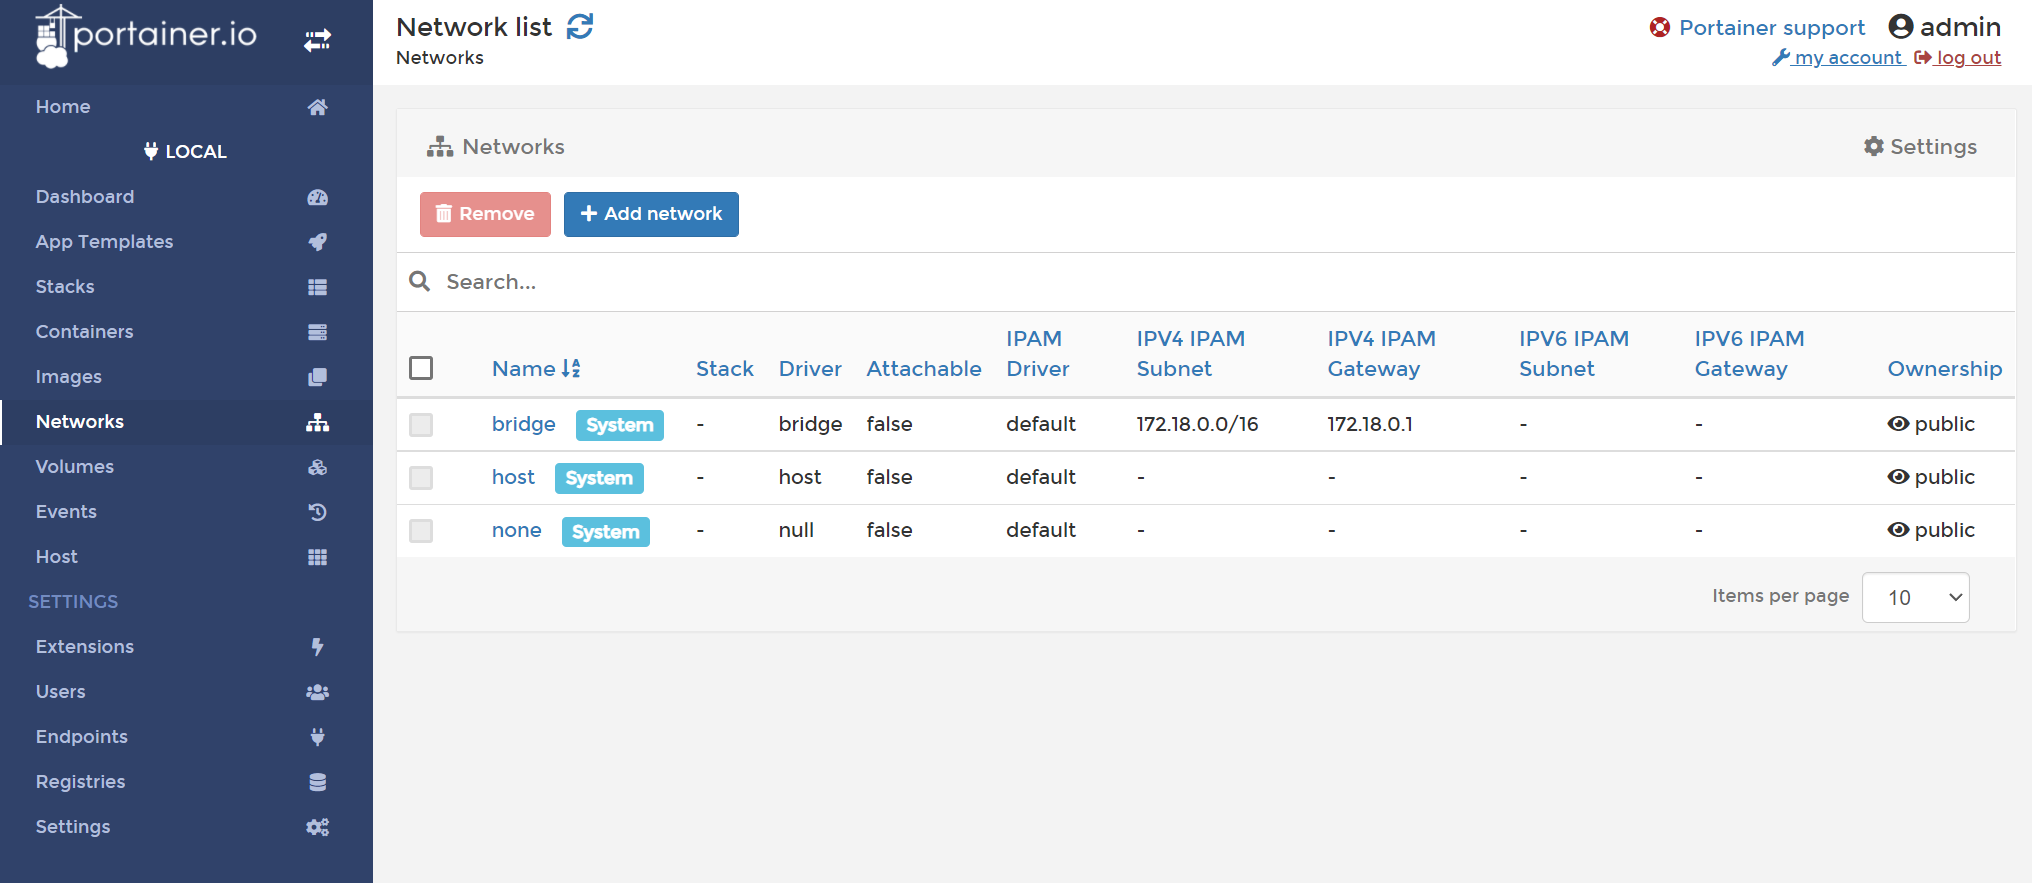Sort by the Ownership column header
Viewport: 2032px width, 883px height.
click(x=1944, y=368)
